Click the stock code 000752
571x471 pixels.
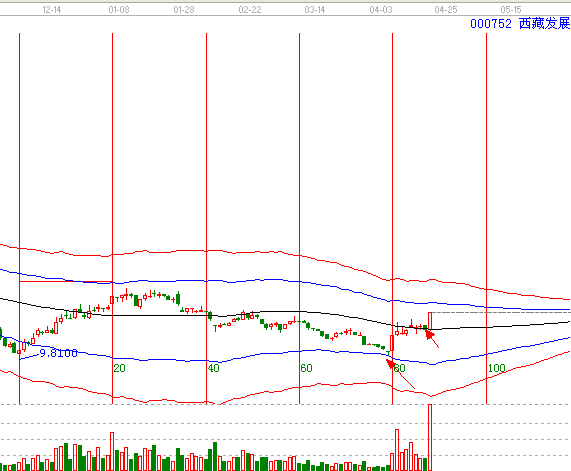(491, 24)
